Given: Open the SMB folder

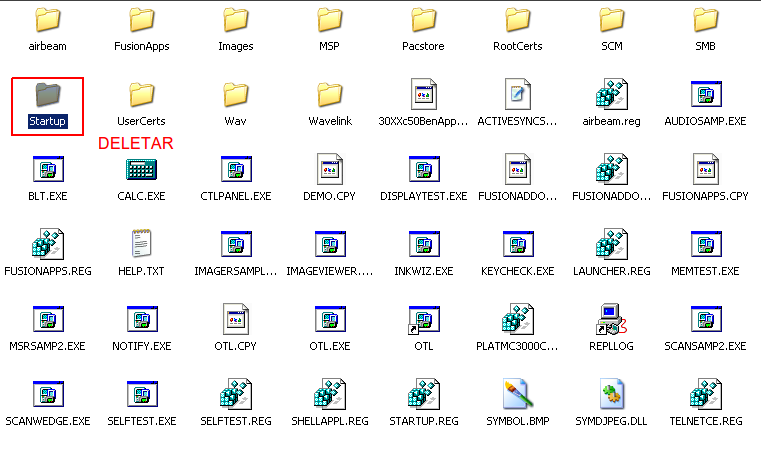Looking at the screenshot, I should click(x=706, y=20).
